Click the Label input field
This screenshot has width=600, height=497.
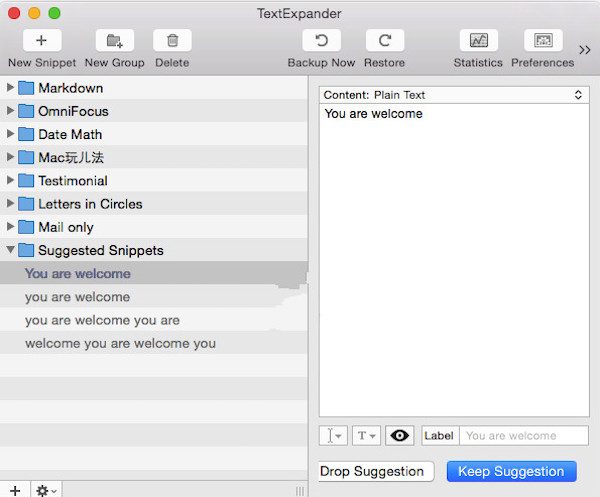click(x=524, y=435)
